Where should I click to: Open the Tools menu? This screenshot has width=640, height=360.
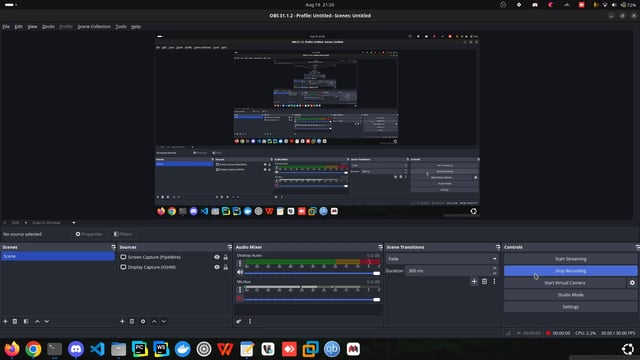click(x=121, y=27)
